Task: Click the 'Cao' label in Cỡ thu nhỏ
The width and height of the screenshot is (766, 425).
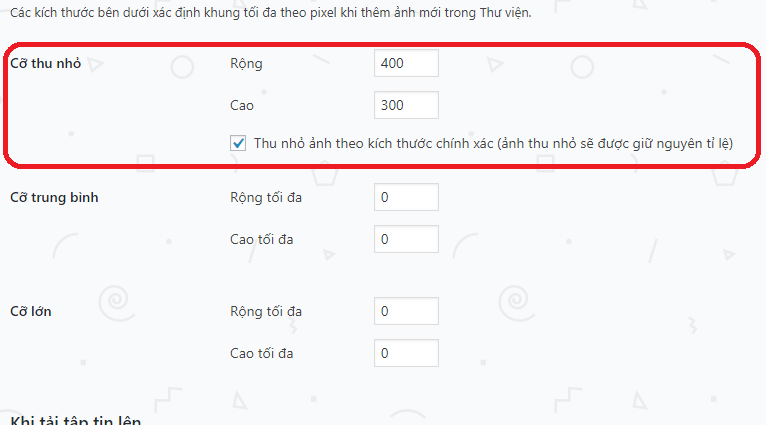Action: click(243, 104)
